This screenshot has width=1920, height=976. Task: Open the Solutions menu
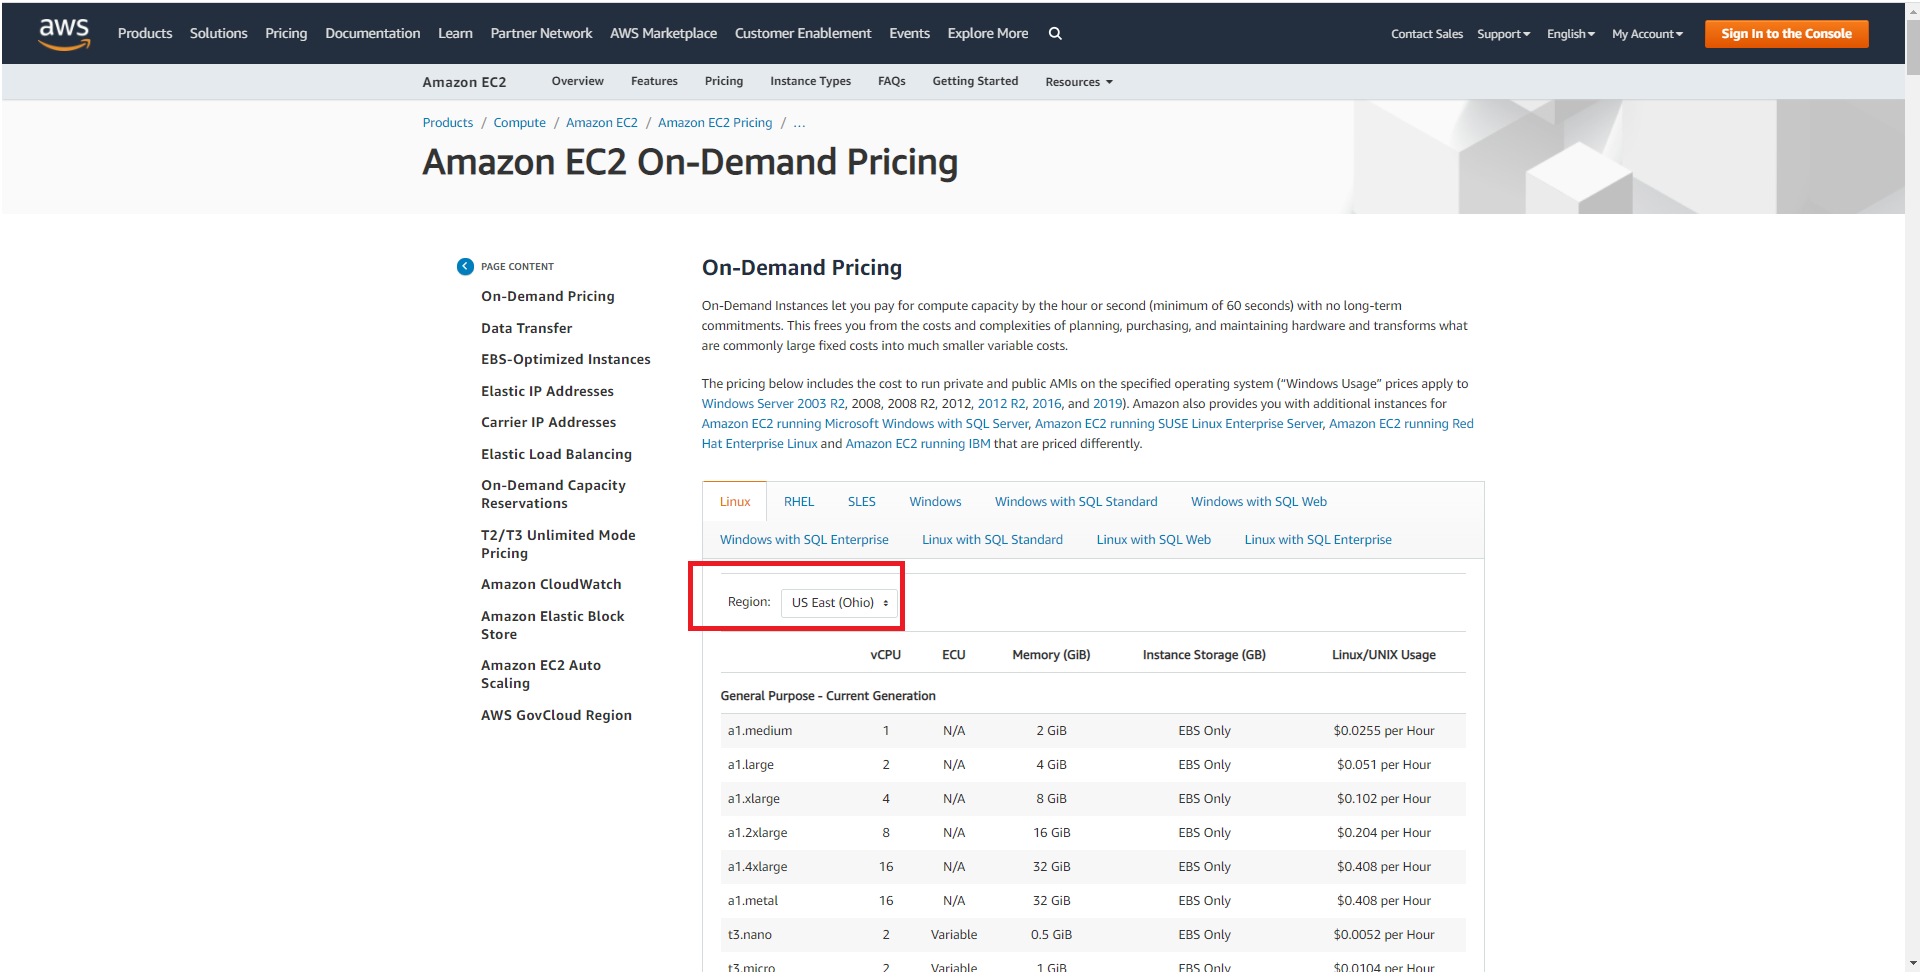(218, 33)
